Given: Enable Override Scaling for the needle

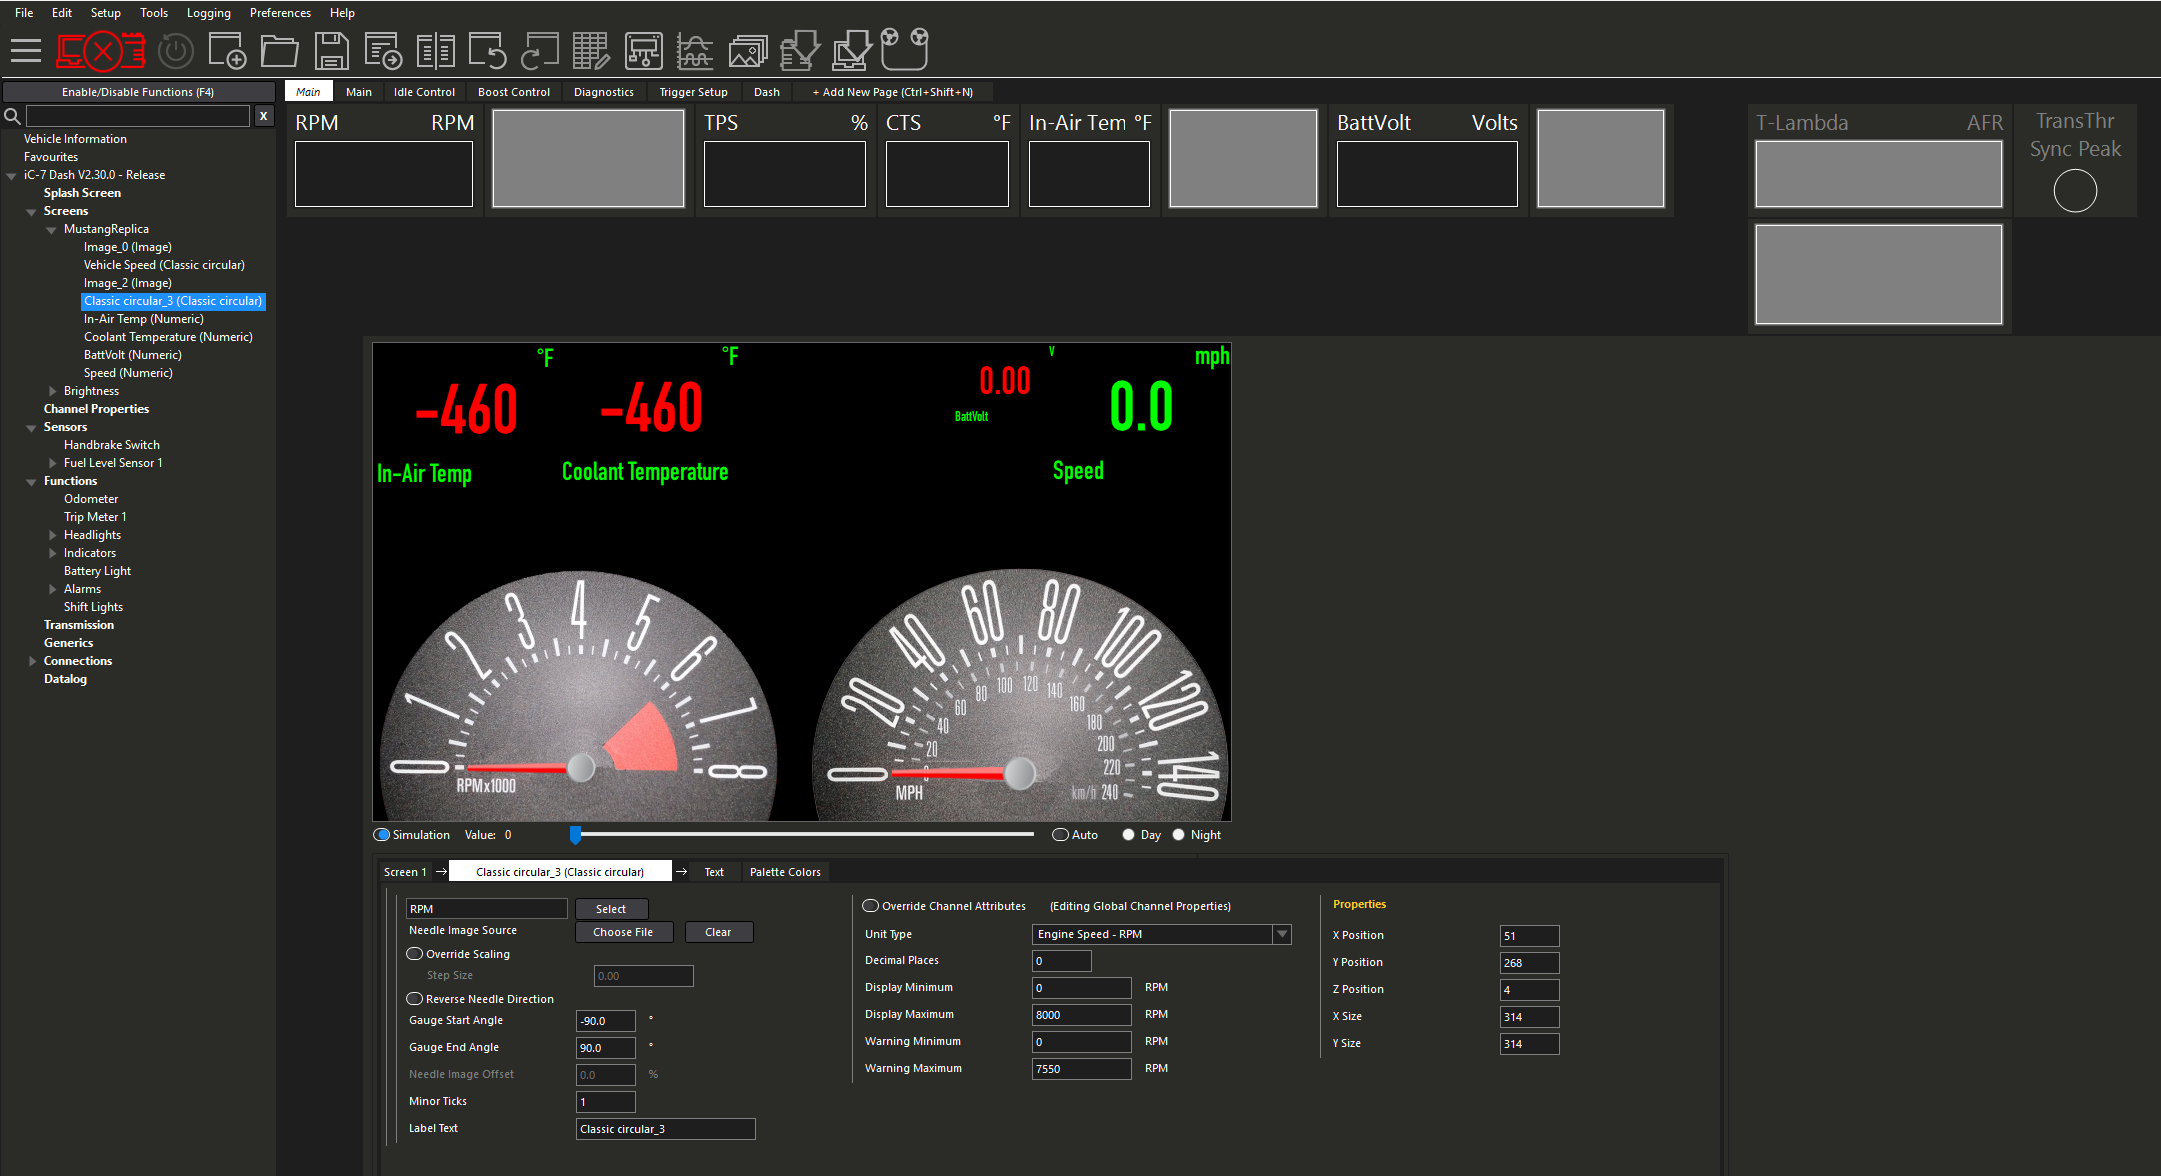Looking at the screenshot, I should tap(414, 953).
